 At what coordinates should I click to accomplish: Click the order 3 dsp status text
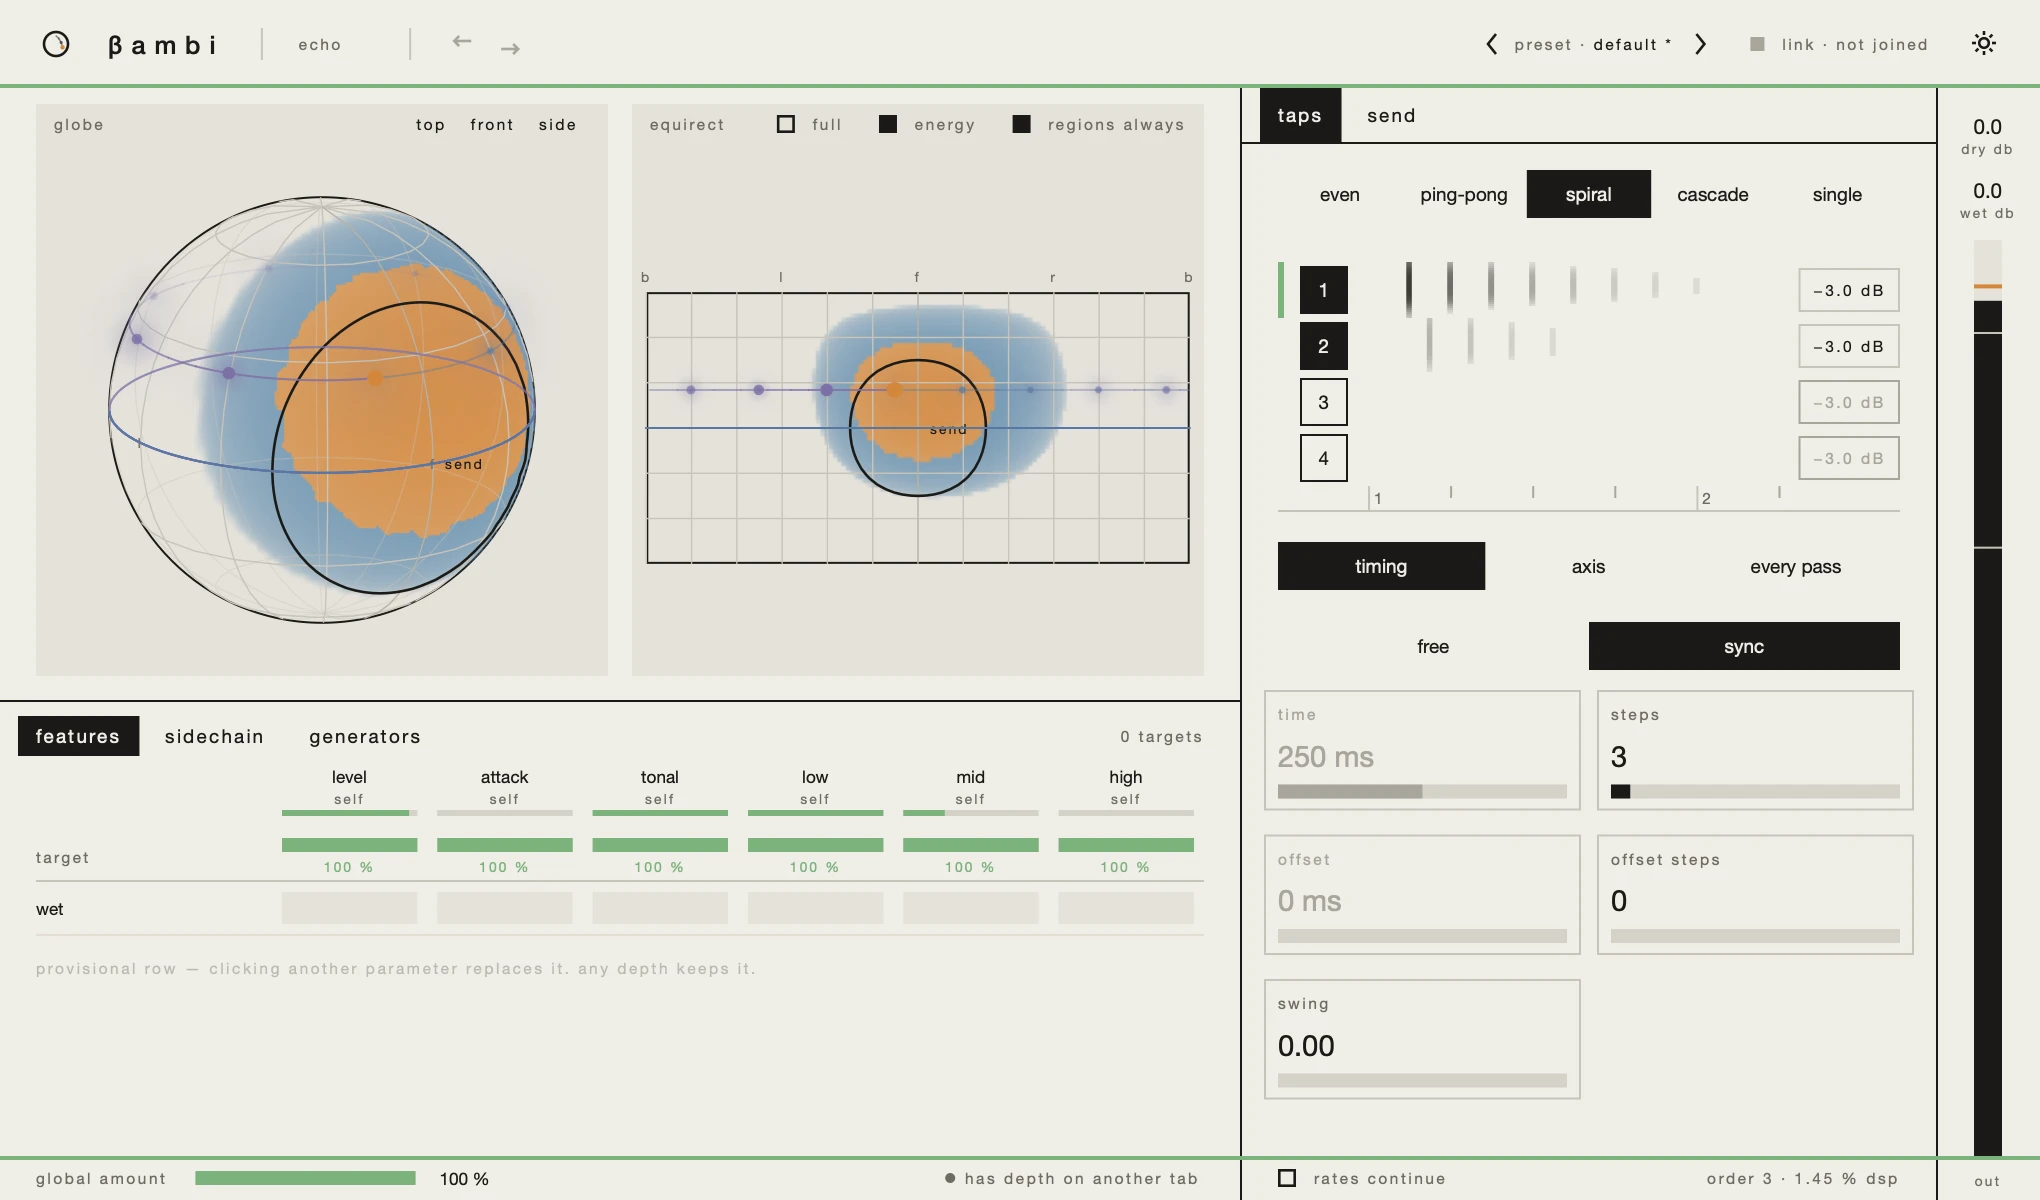point(1802,1178)
